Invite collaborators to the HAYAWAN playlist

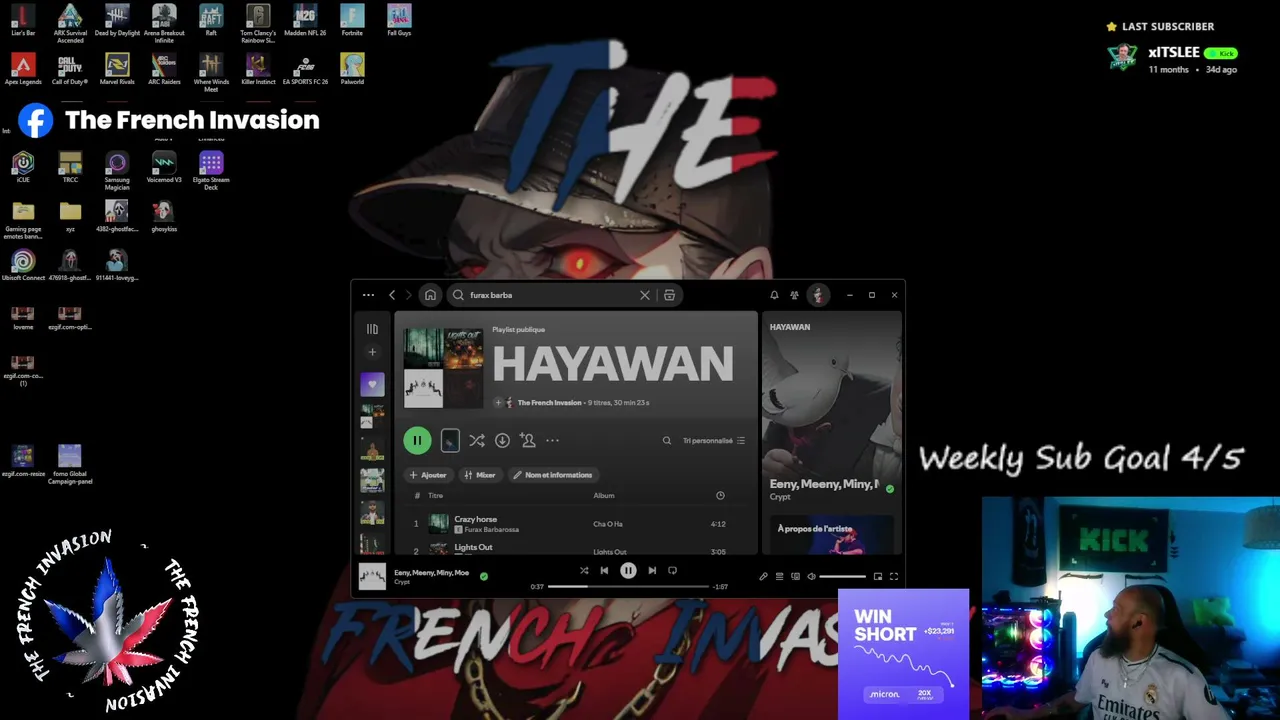[x=527, y=440]
